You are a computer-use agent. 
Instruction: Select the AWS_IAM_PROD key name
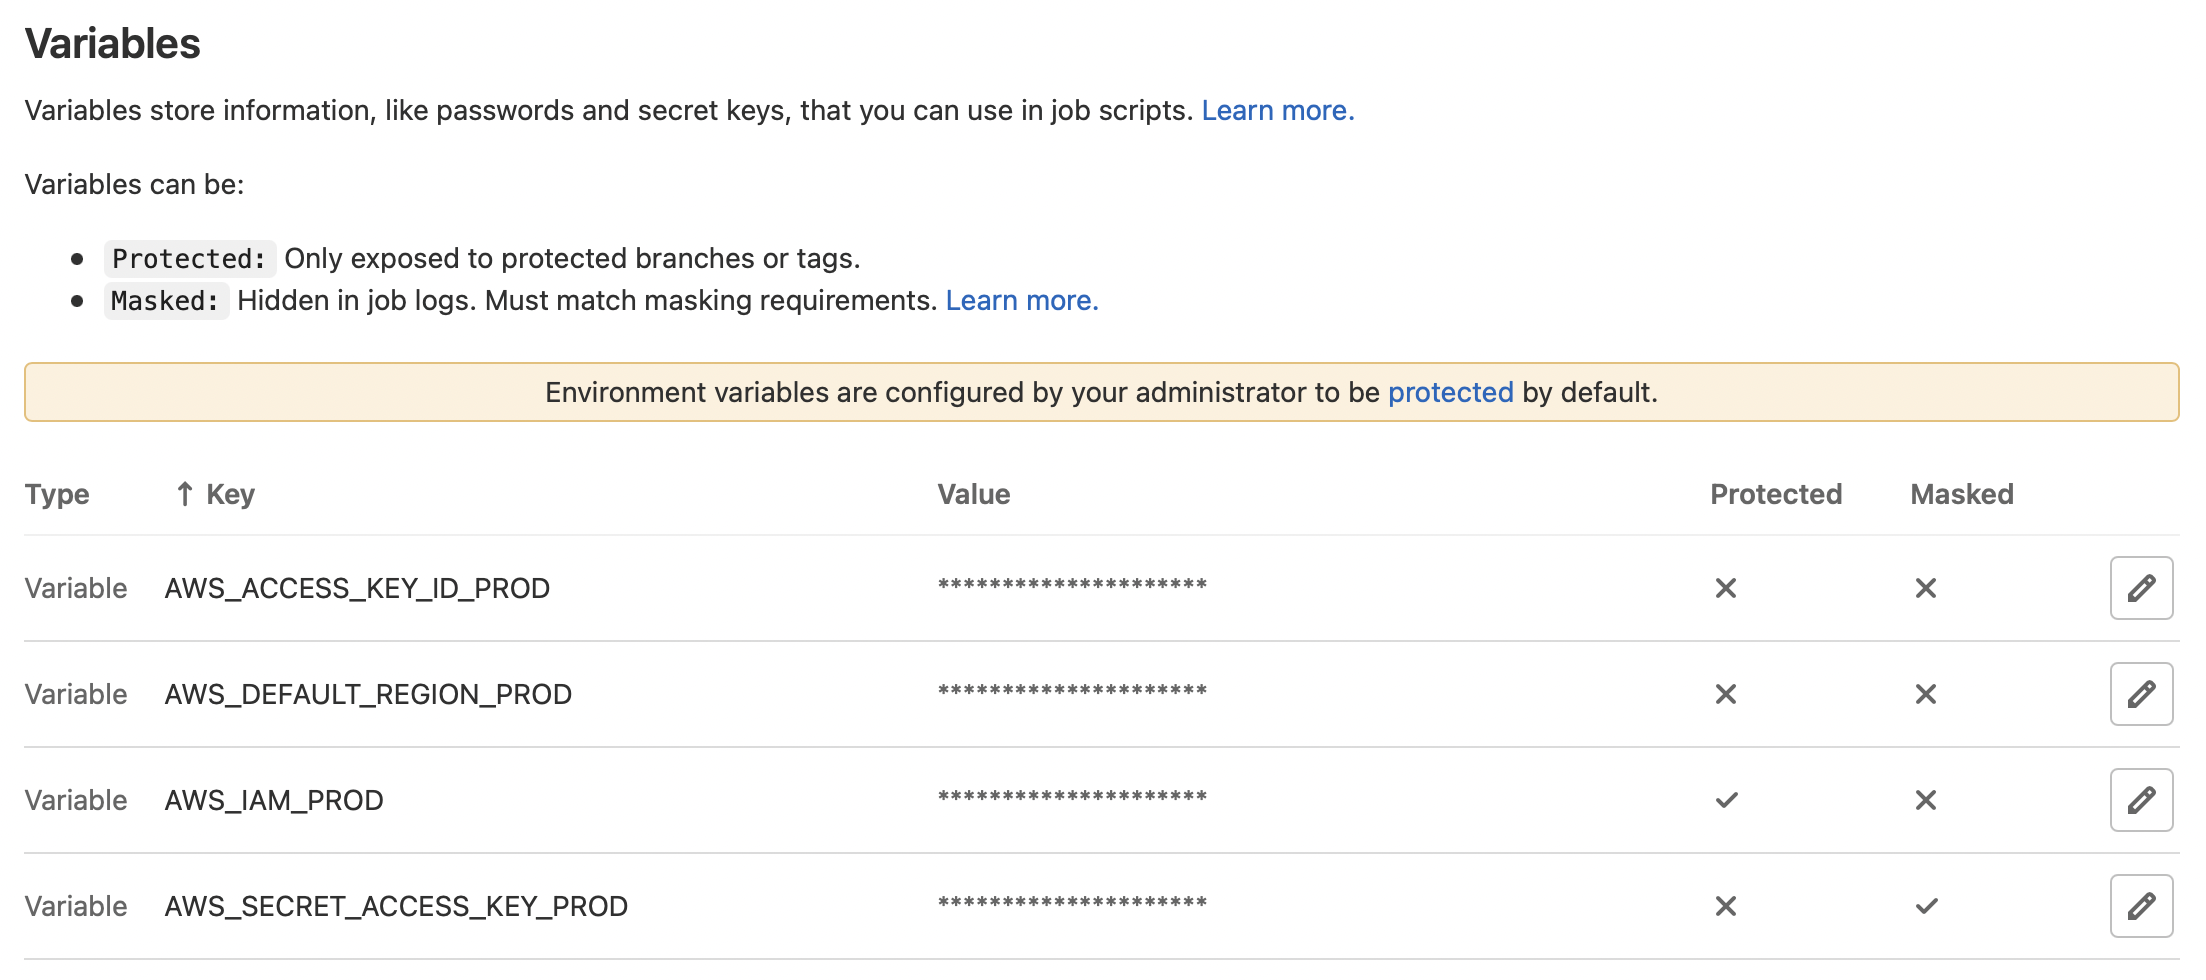point(274,800)
